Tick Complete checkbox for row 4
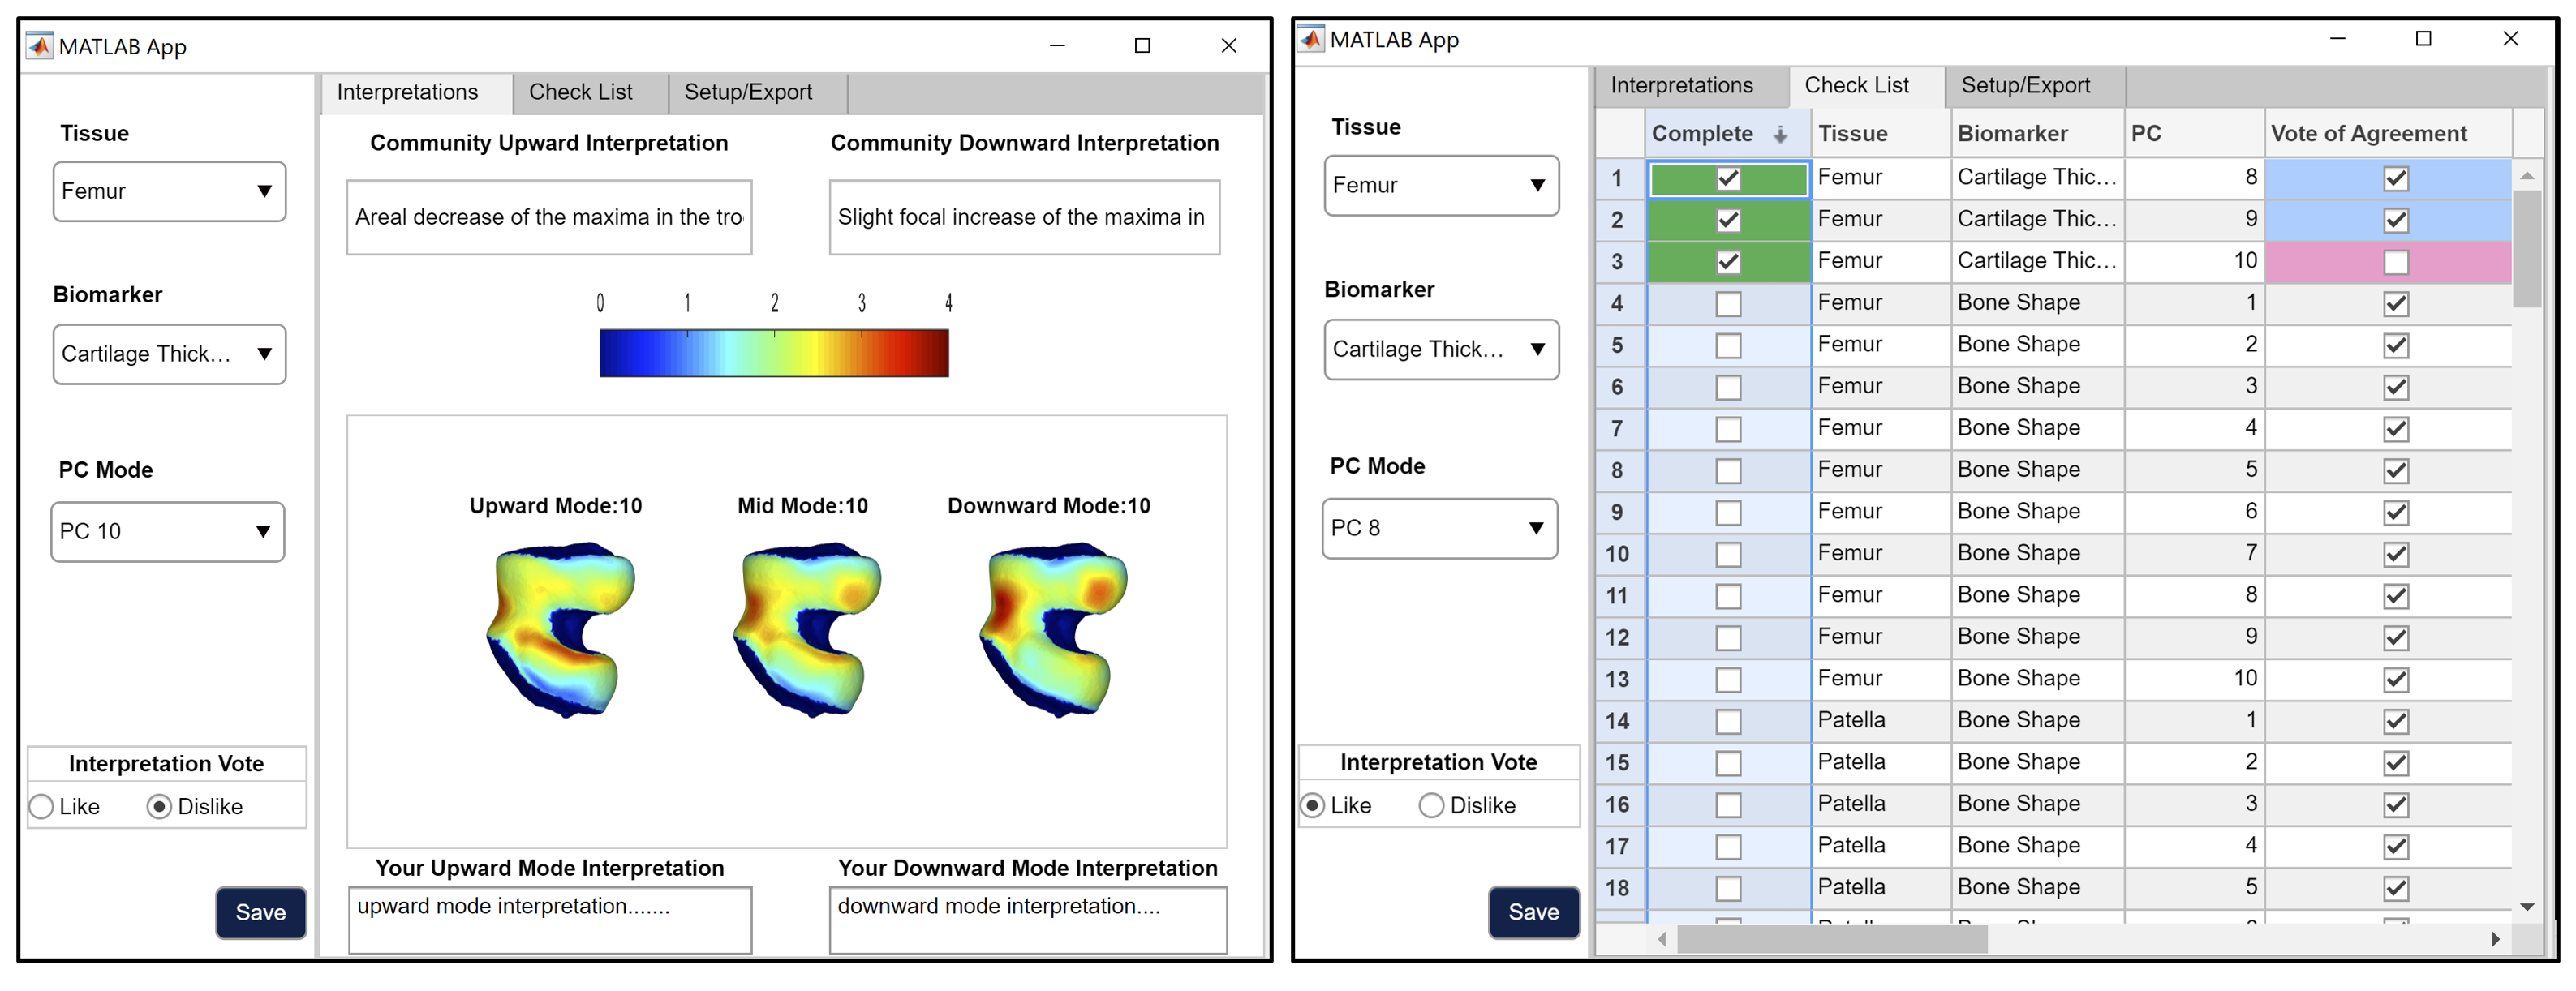Screen dimensions: 2576x991 [1727, 304]
